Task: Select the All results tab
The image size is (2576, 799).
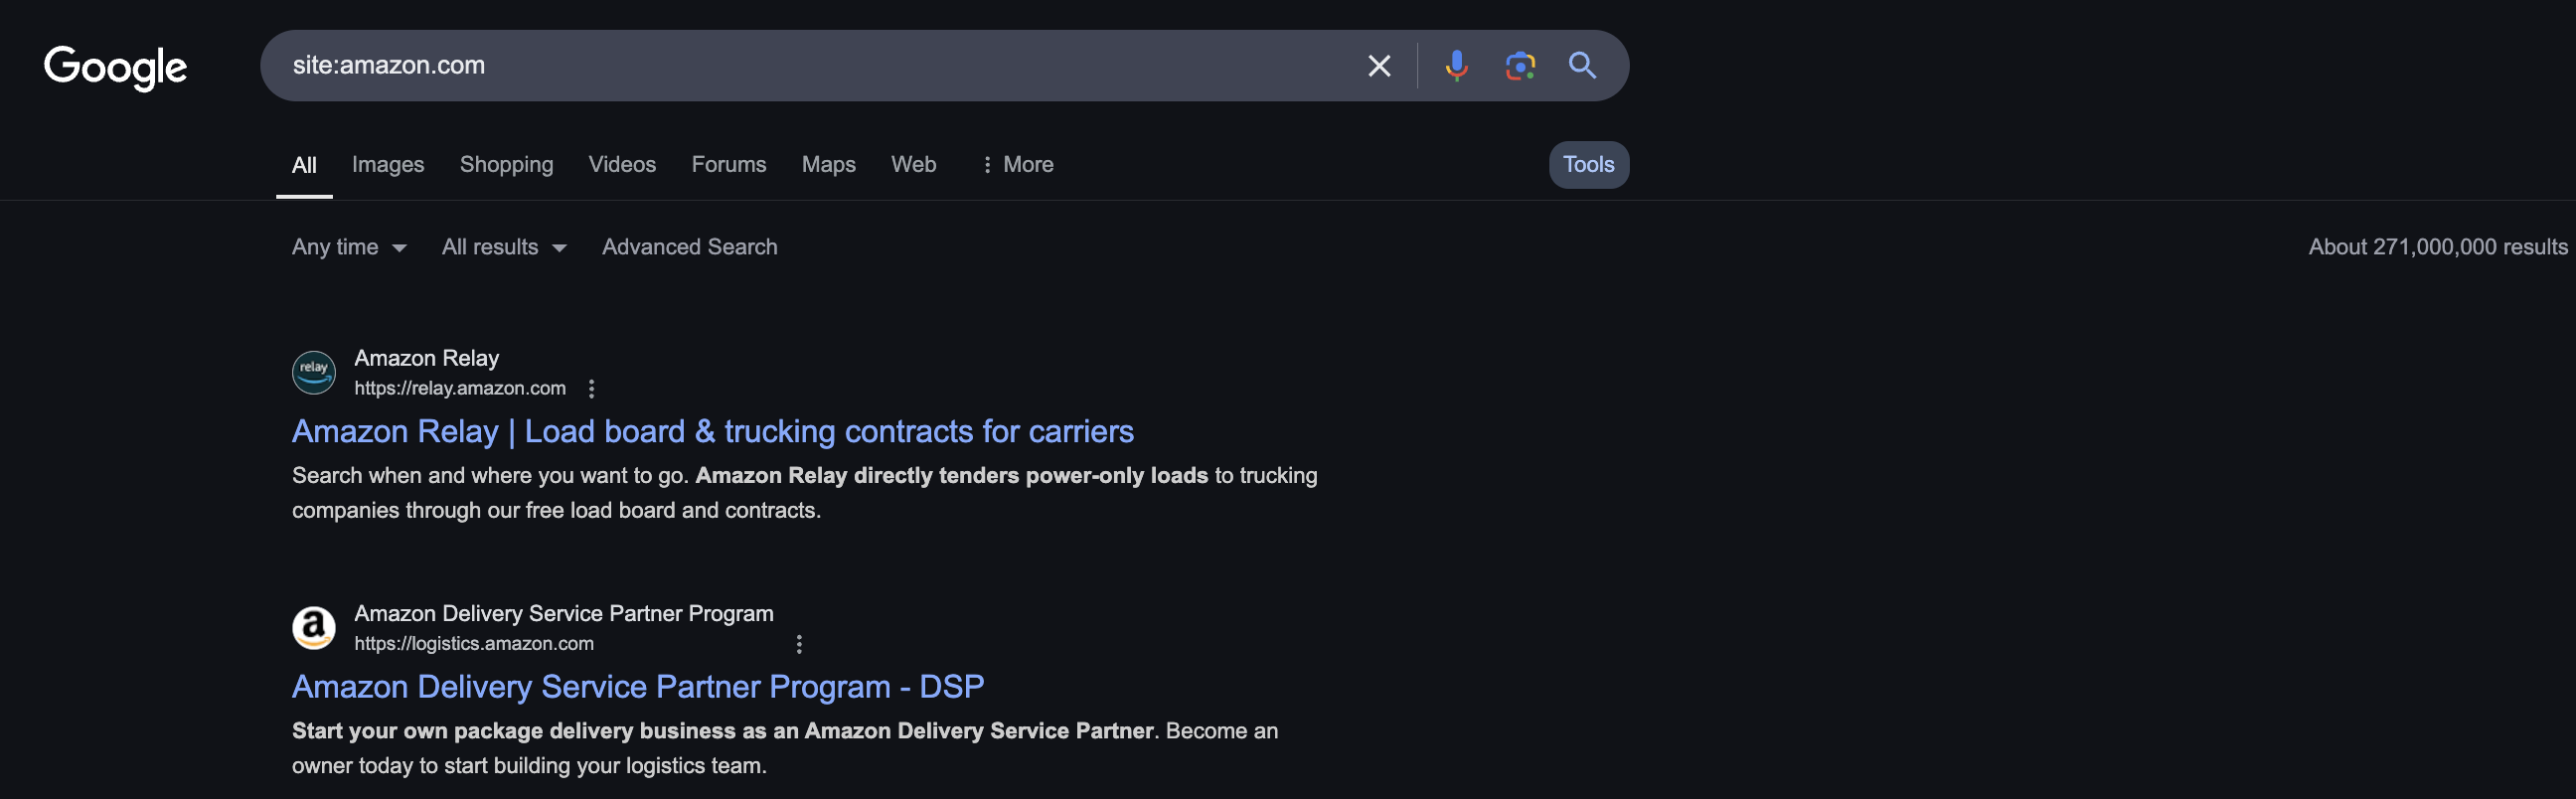Action: [304, 165]
